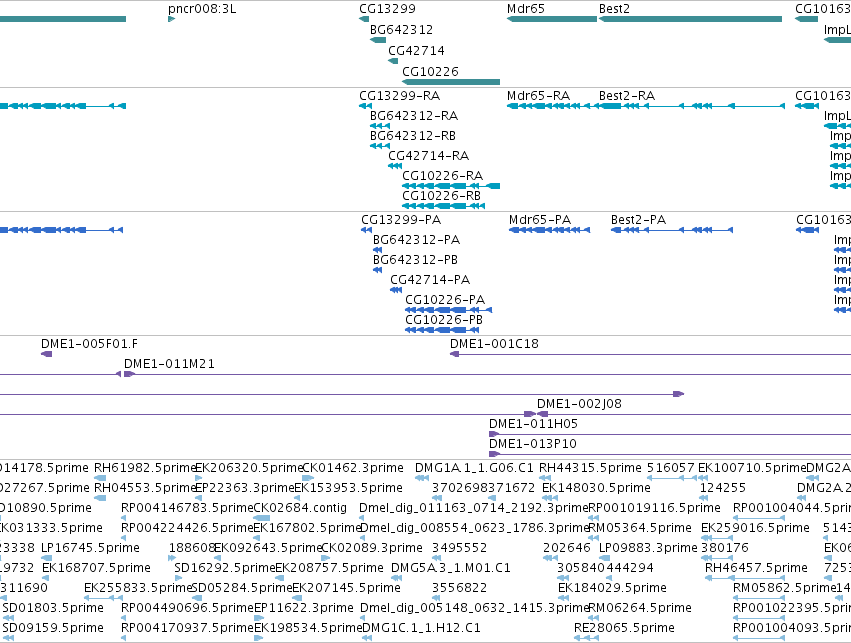Click the CG10226-RB transcript label
This screenshot has width=851, height=643.
(441, 196)
